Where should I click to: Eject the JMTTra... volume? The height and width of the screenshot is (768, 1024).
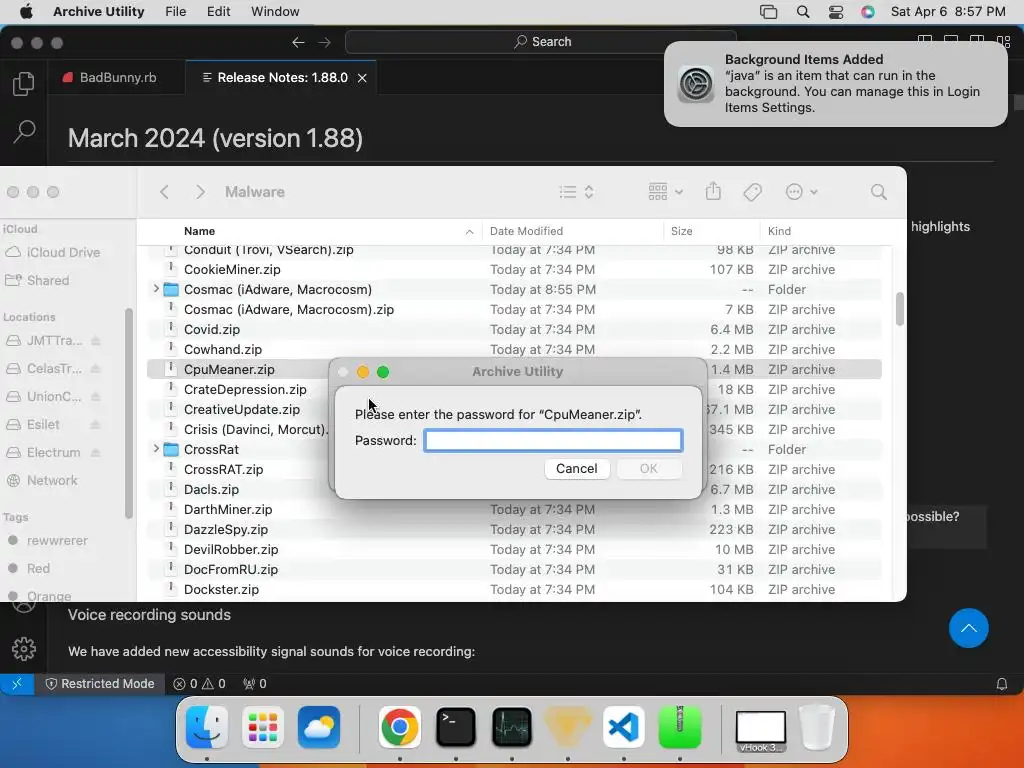(x=95, y=341)
